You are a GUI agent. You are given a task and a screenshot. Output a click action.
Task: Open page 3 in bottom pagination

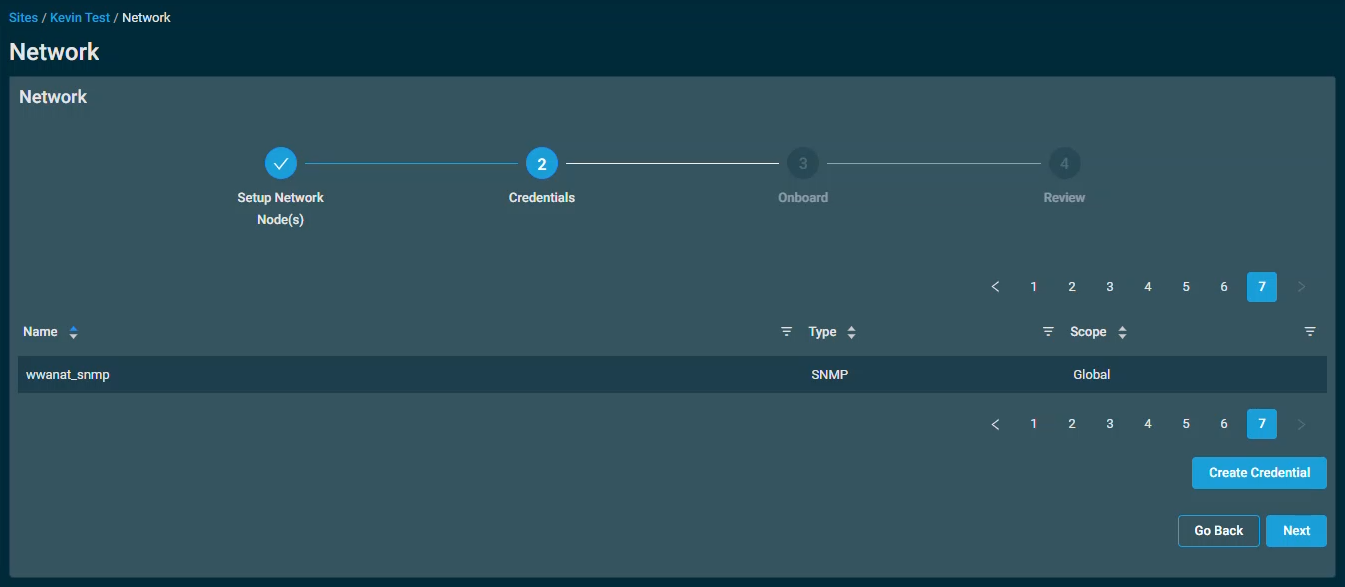[1110, 424]
